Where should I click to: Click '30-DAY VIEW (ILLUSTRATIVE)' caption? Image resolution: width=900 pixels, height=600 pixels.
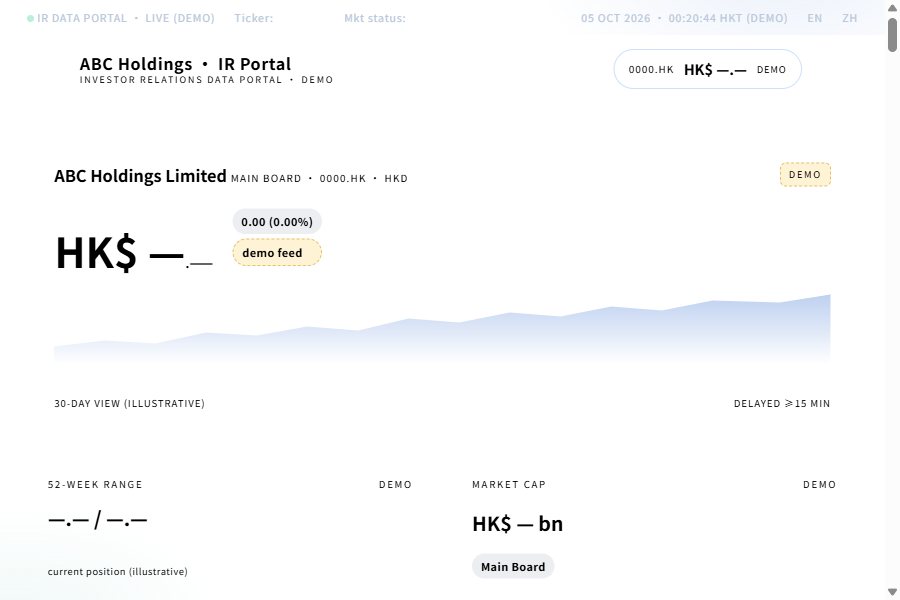pos(129,404)
